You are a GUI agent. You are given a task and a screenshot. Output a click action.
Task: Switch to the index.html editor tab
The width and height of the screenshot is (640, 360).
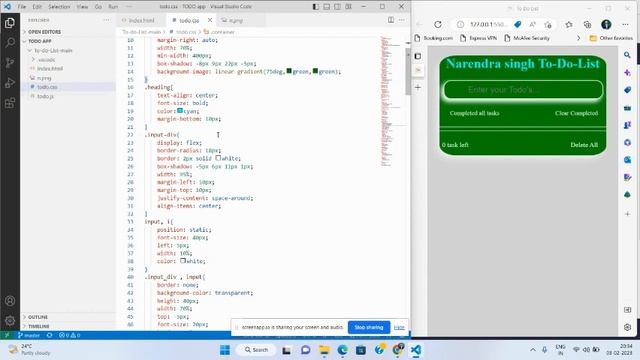click(x=141, y=20)
